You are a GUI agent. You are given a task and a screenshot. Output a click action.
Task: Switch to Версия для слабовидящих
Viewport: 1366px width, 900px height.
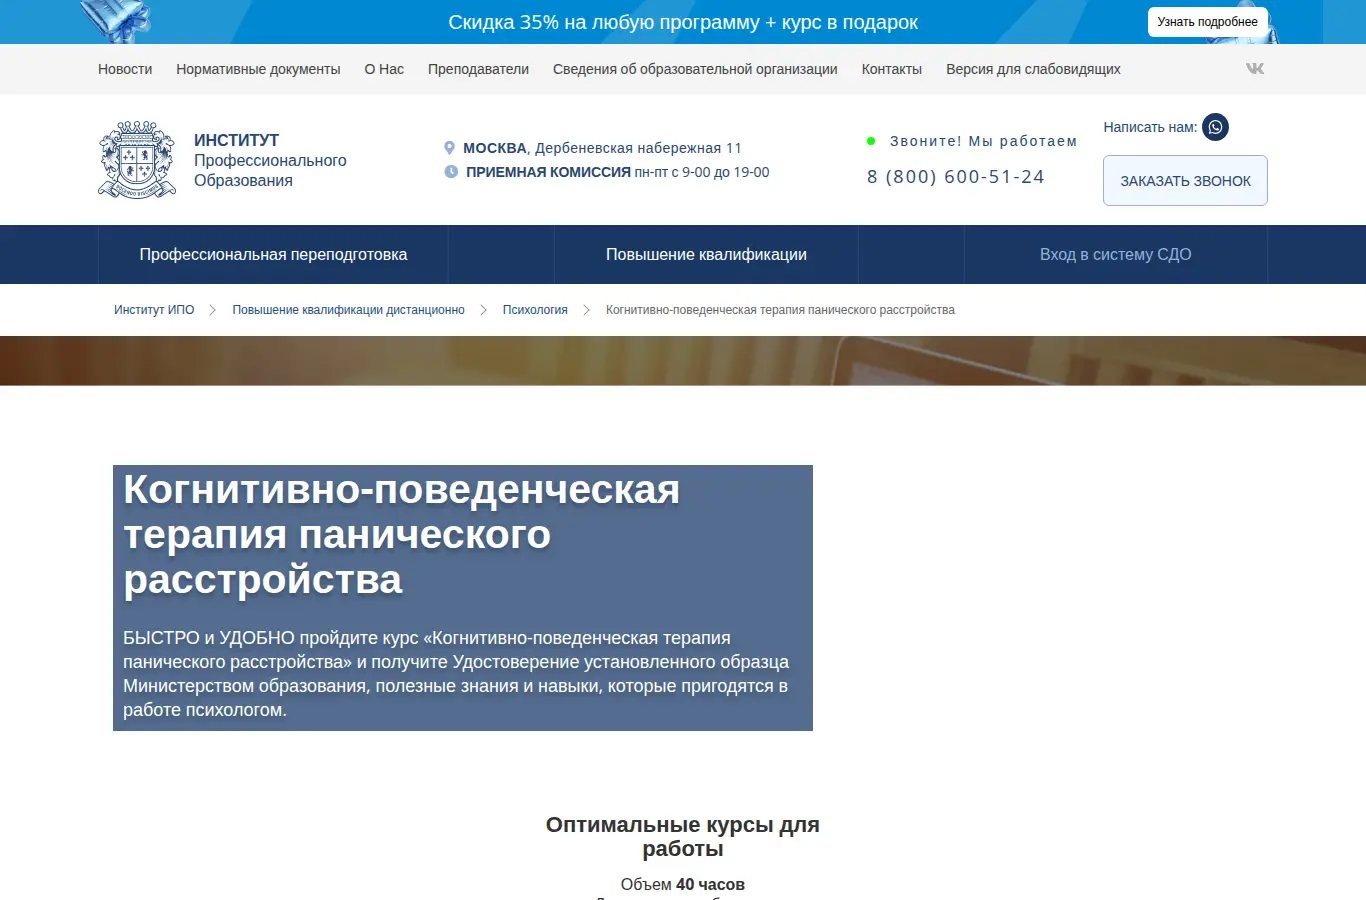tap(1033, 69)
